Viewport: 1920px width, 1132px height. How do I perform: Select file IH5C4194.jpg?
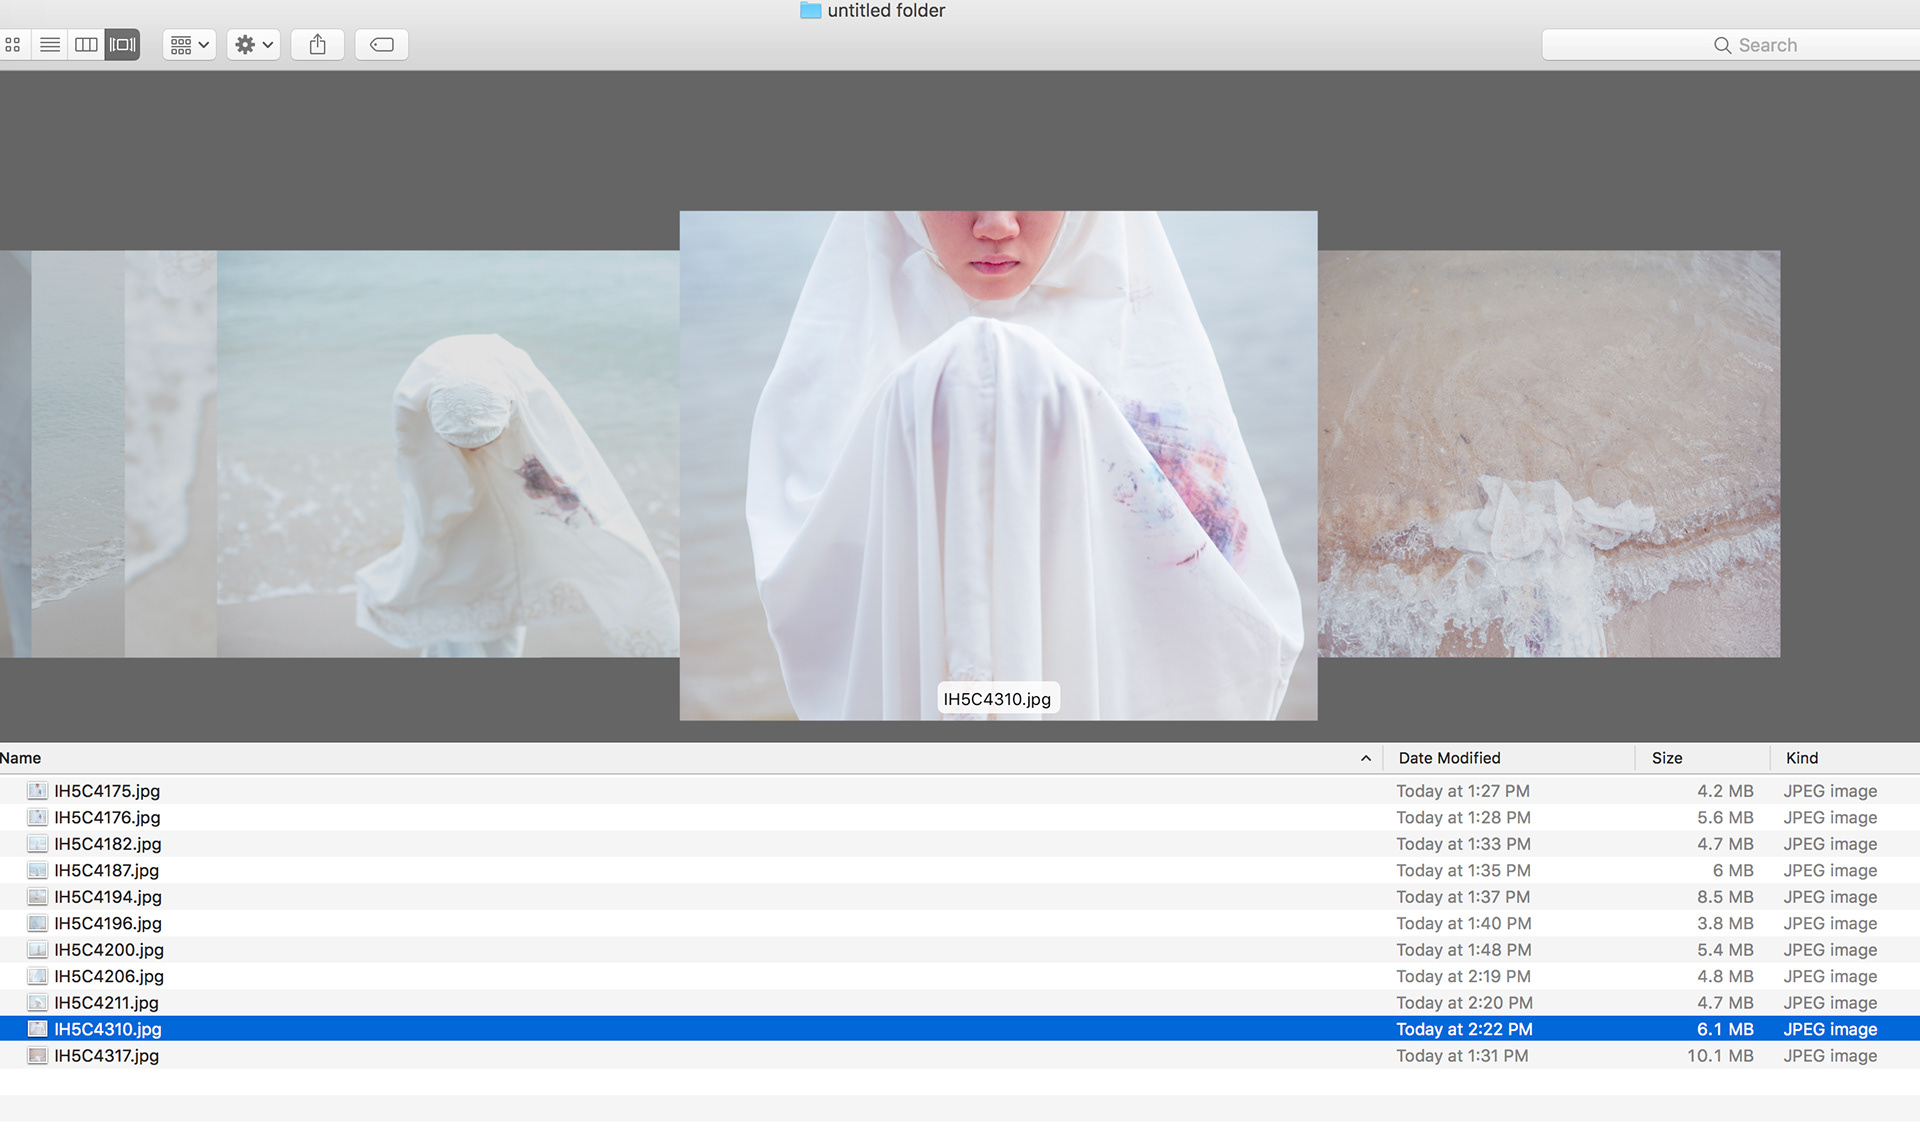coord(960,897)
